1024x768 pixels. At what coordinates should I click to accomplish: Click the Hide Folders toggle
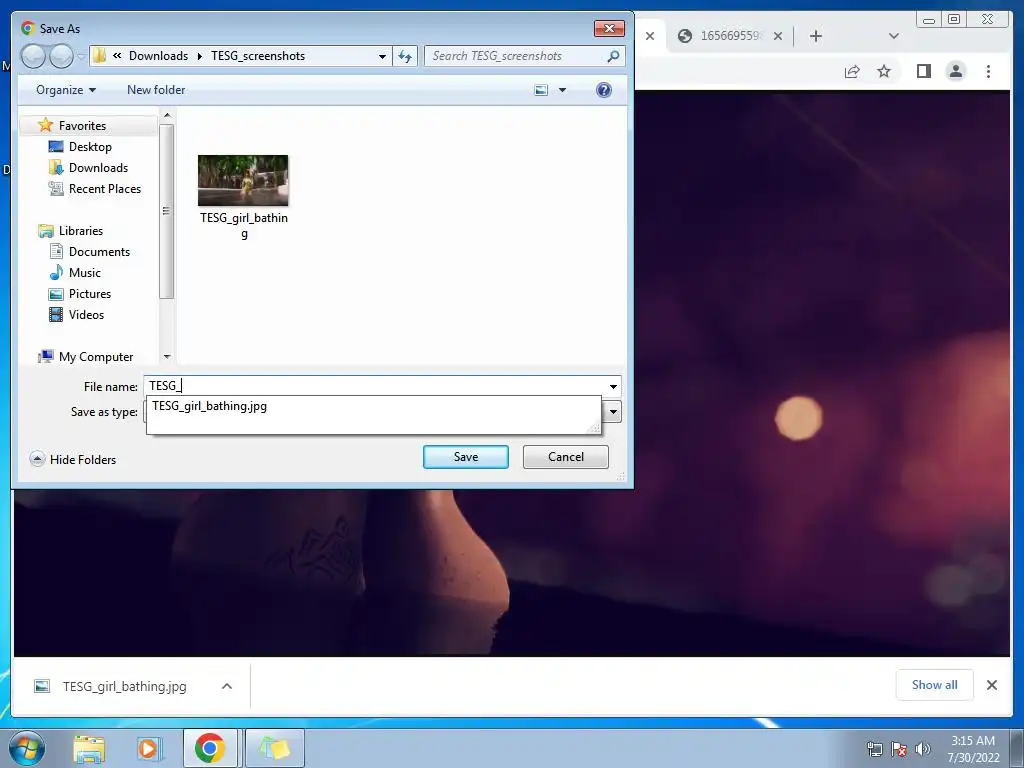tap(73, 459)
